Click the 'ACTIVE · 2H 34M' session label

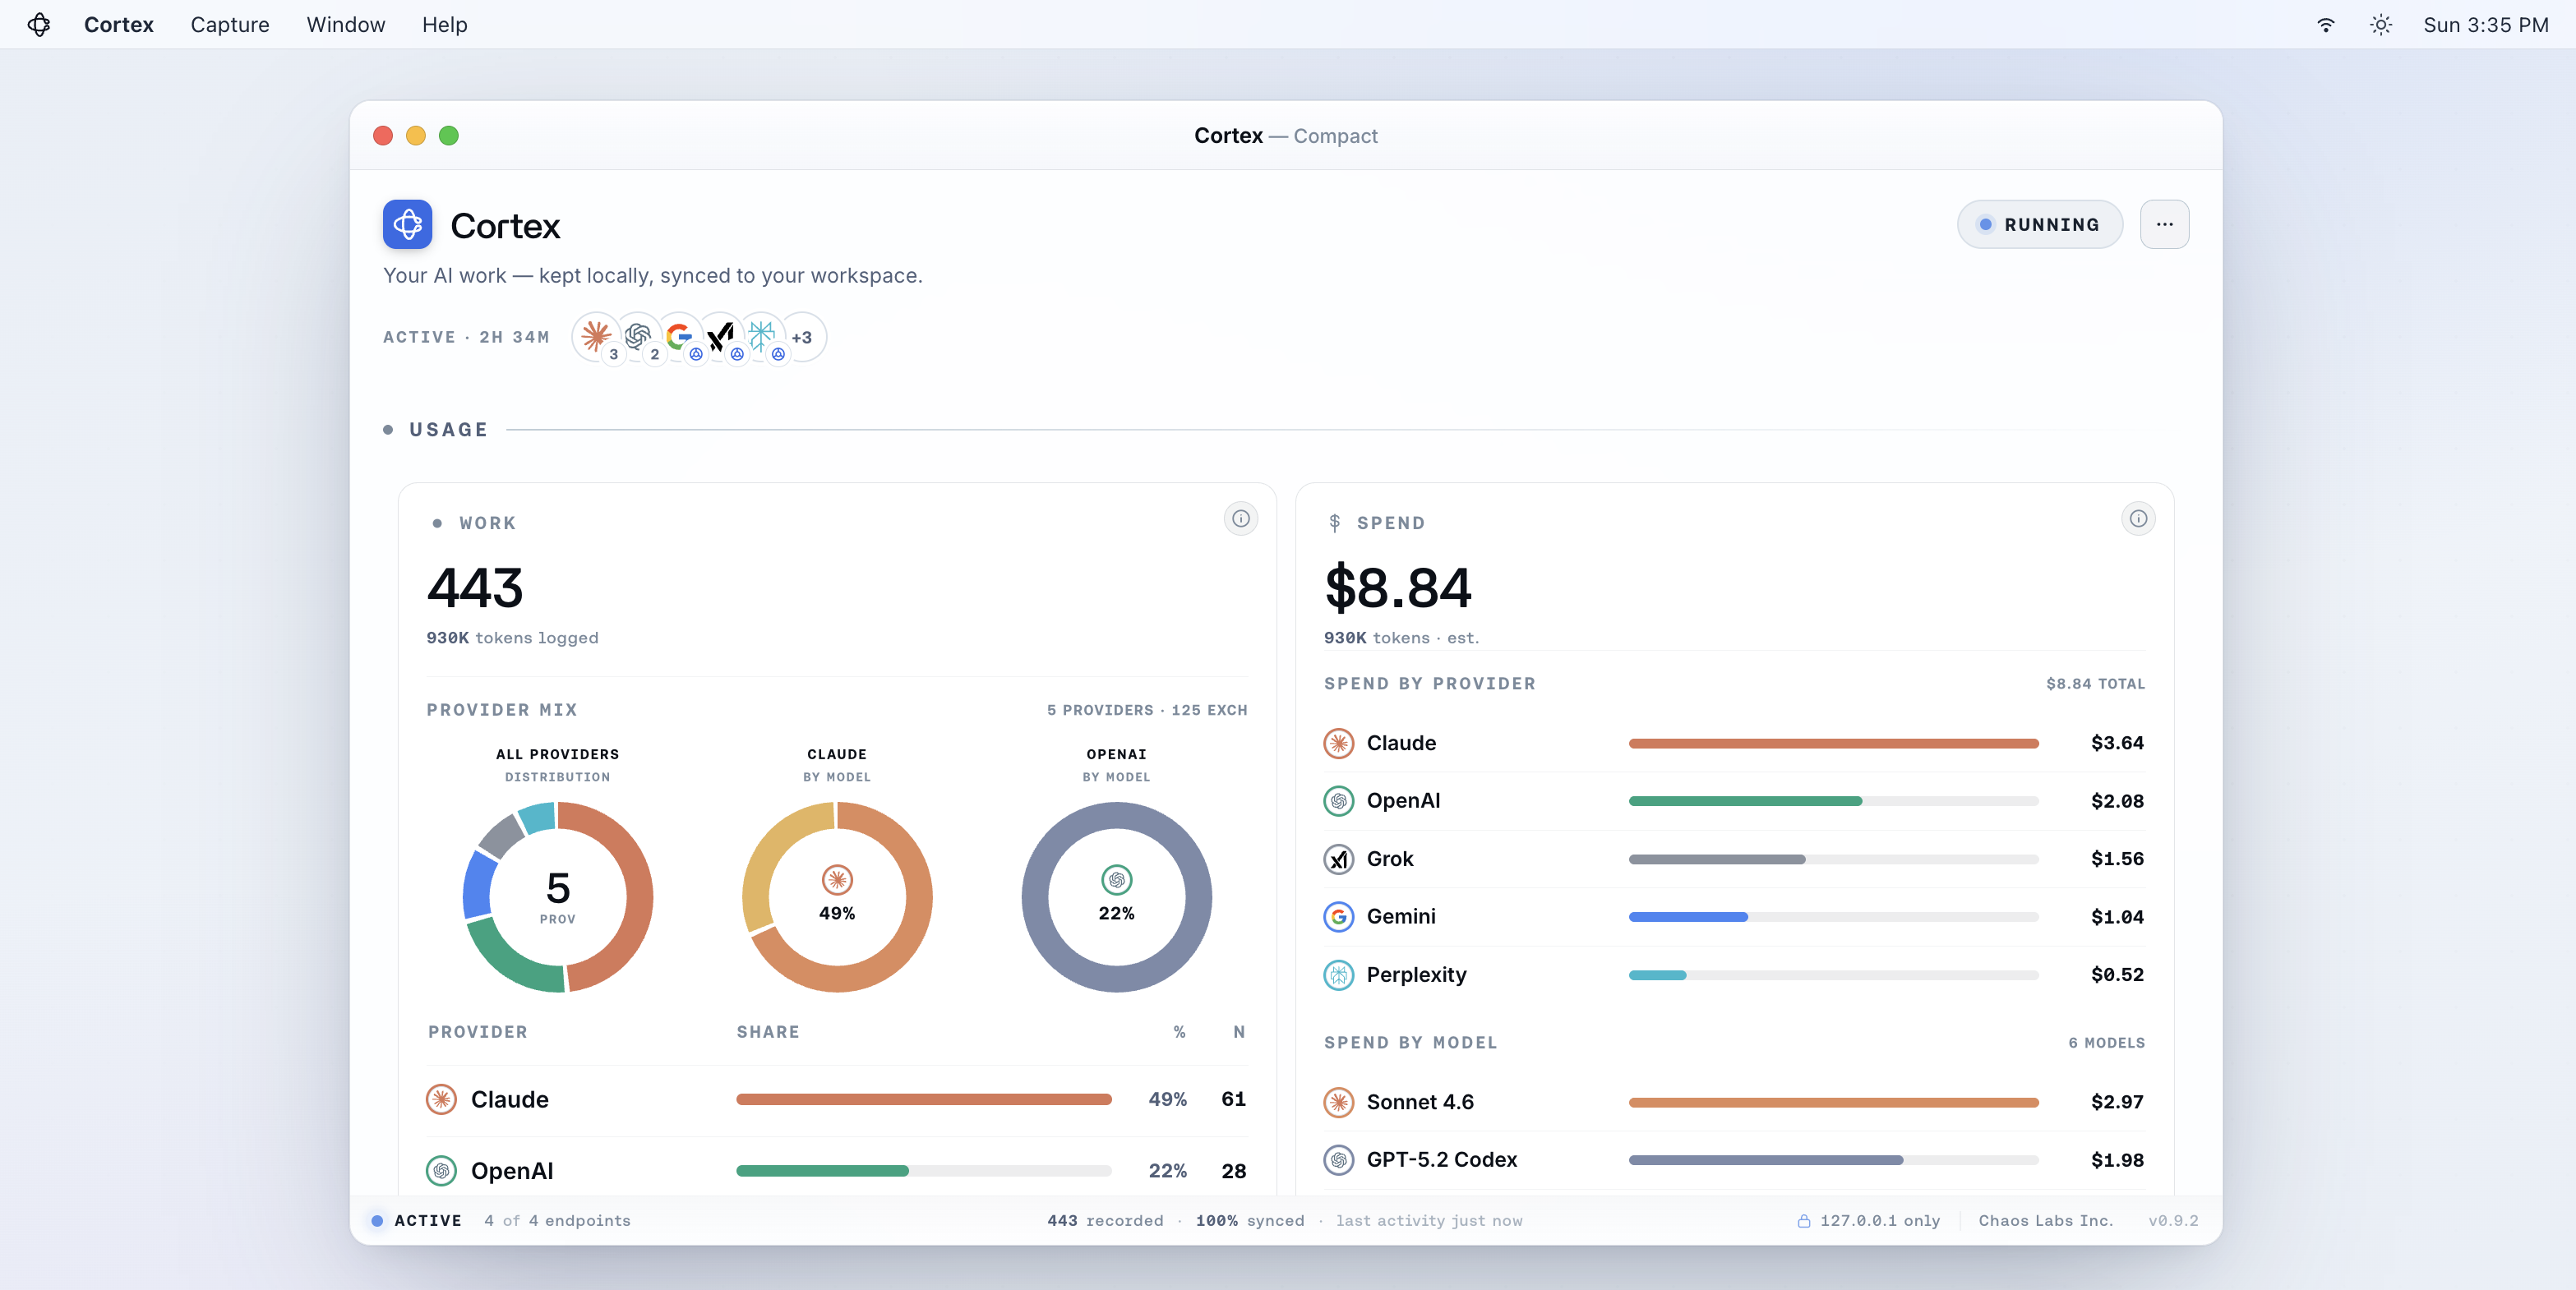click(467, 337)
